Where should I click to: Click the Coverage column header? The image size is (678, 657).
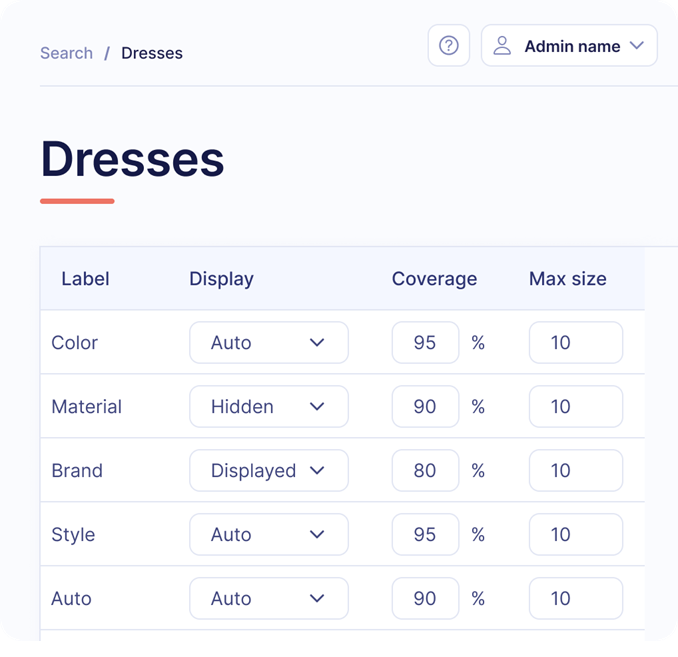point(434,279)
